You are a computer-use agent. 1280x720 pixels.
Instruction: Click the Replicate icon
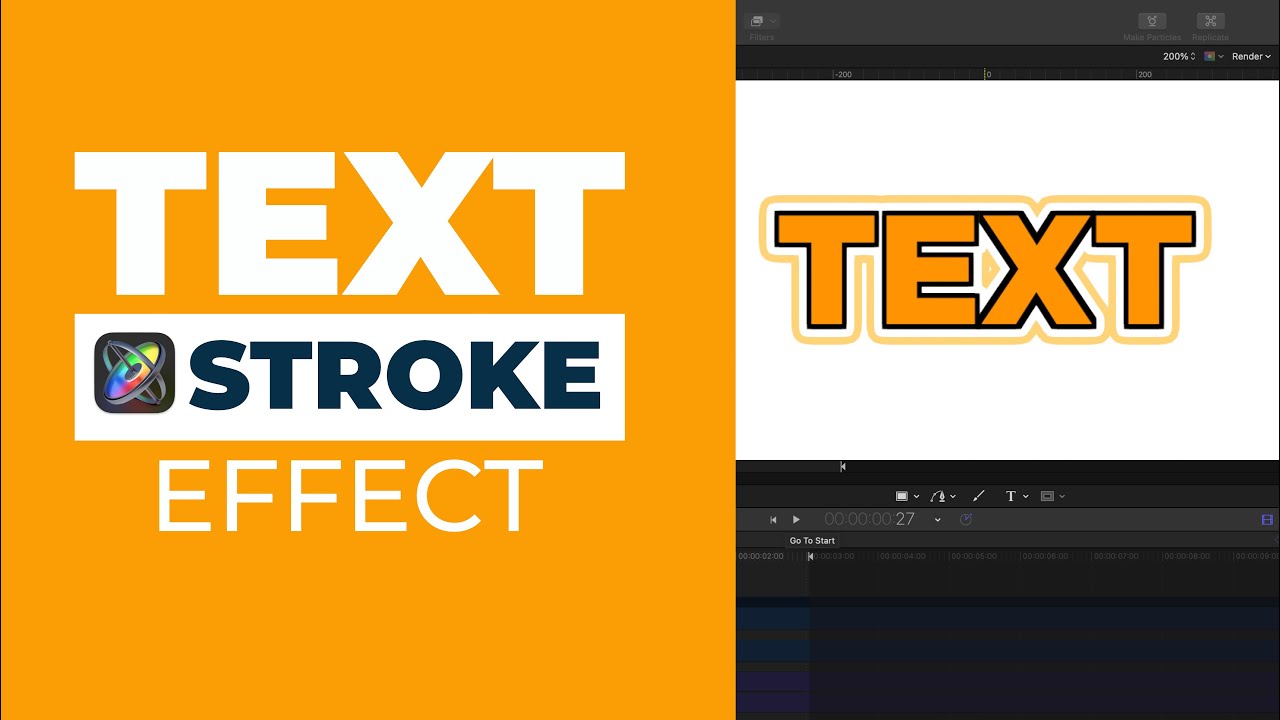tap(1211, 21)
